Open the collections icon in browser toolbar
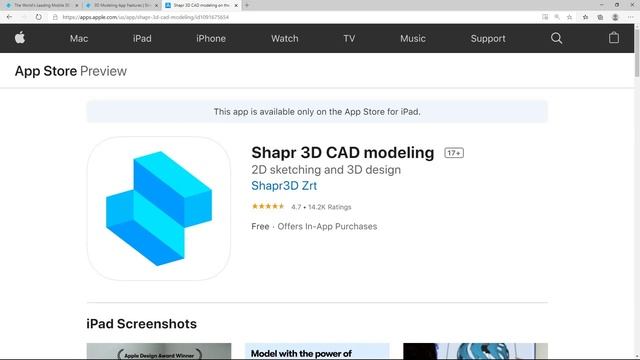640x360 pixels. [x=600, y=17]
